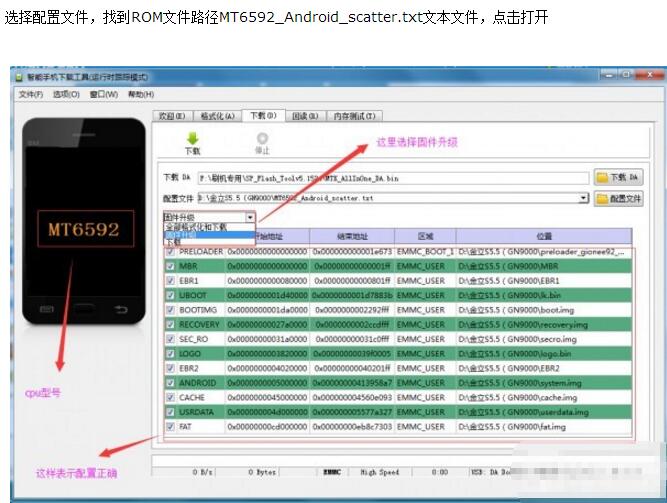The height and width of the screenshot is (503, 667).
Task: Switch to the Format (格式化) tab
Action: 217,116
